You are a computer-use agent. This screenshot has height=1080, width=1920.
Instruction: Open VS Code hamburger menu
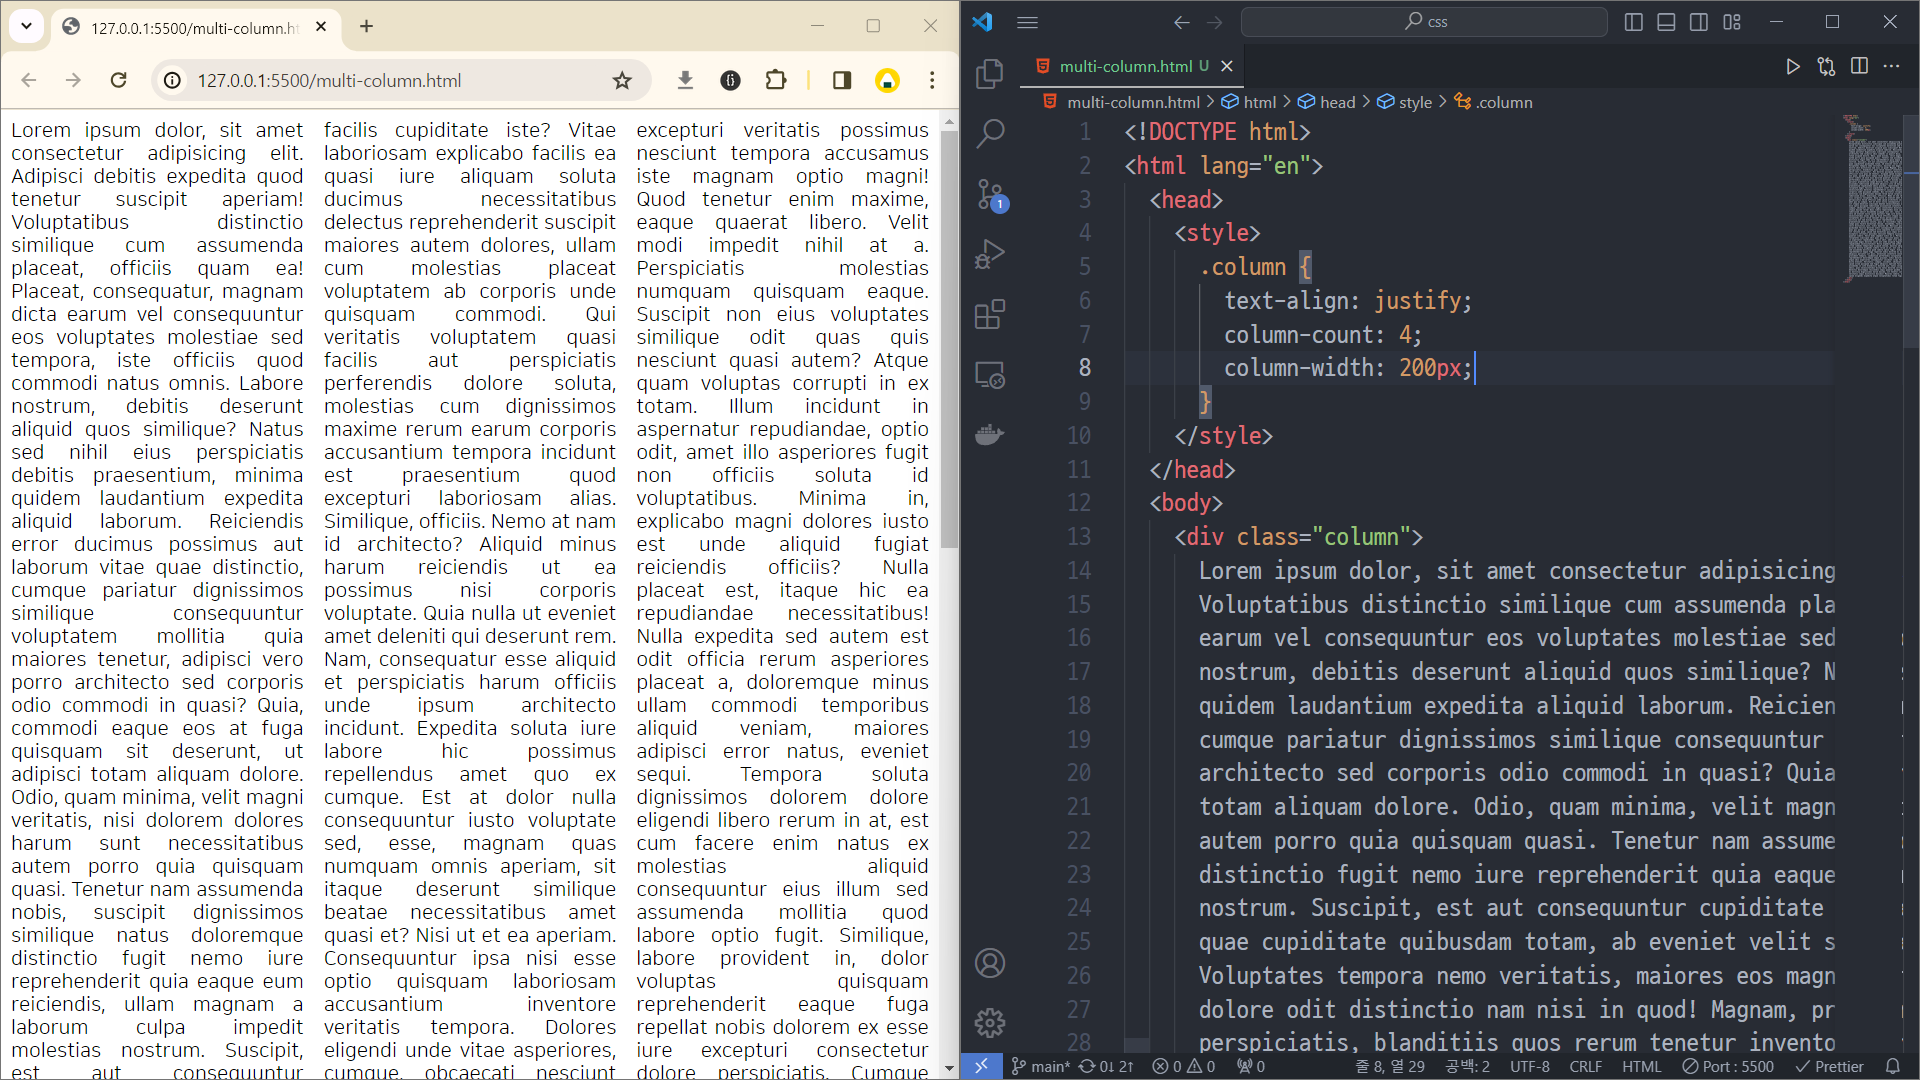pos(1027,22)
